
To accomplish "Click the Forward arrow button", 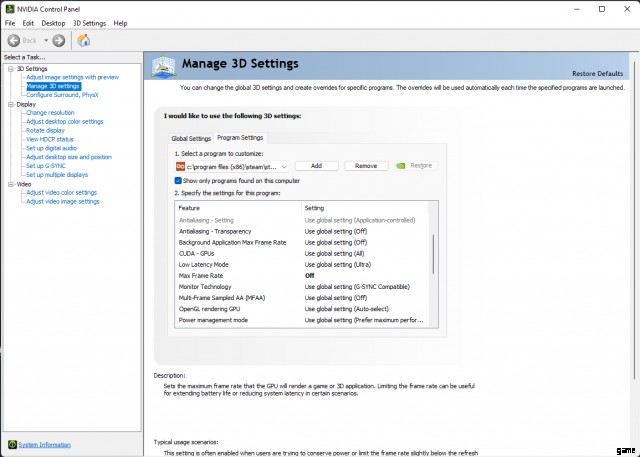I will point(59,41).
